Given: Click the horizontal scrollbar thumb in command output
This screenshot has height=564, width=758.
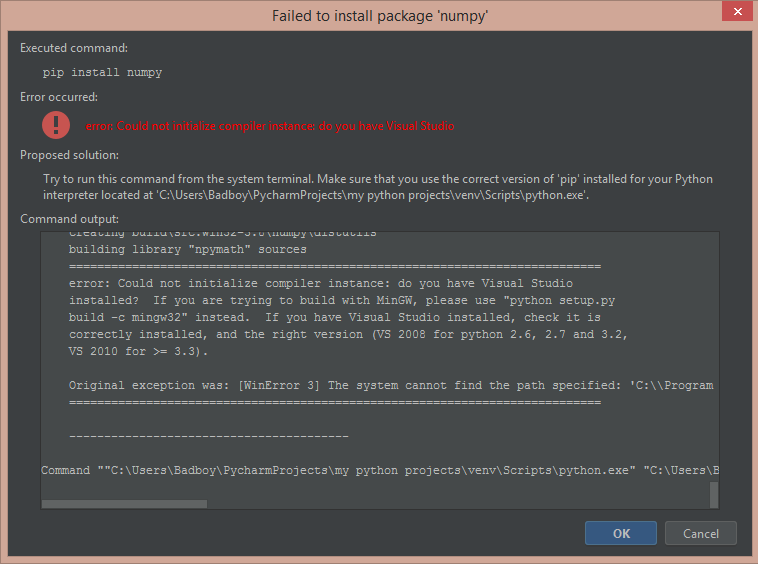Looking at the screenshot, I should click(124, 504).
